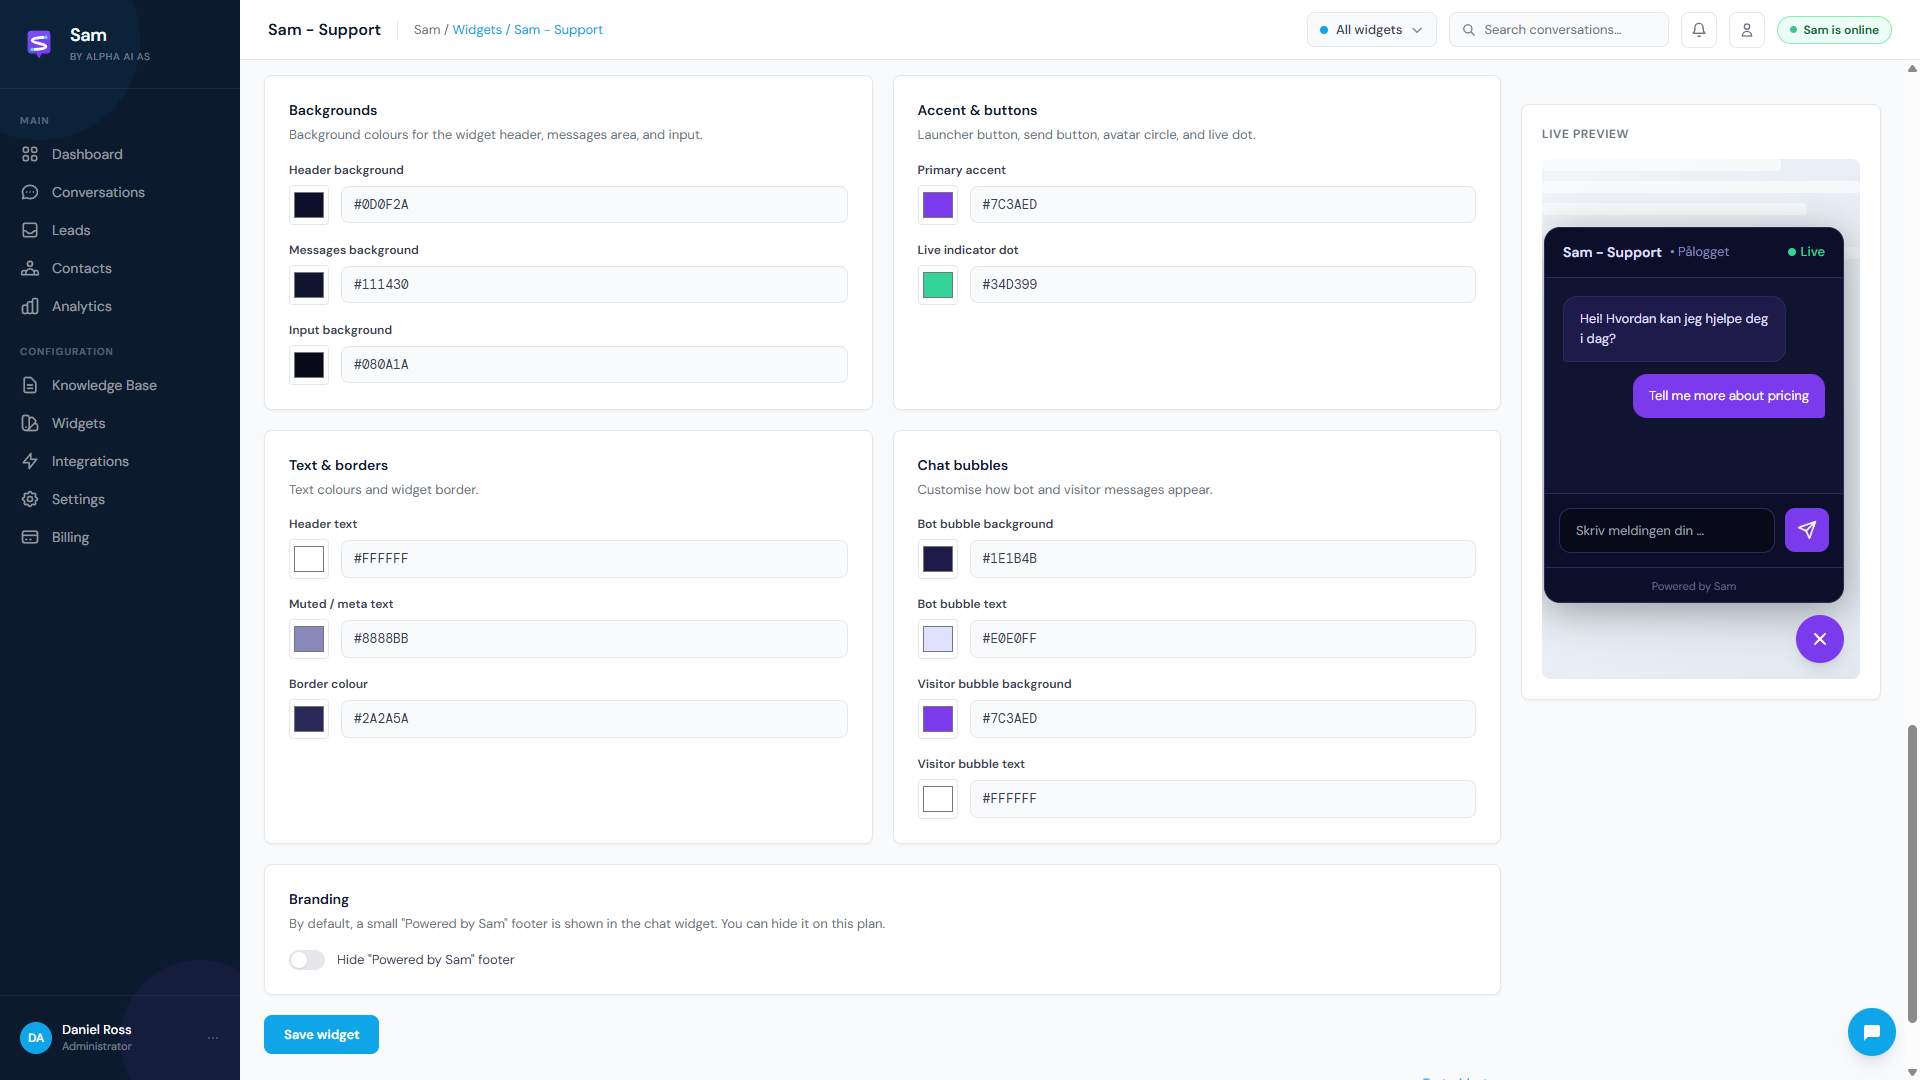The image size is (1920, 1080).
Task: Click Powered by Sam footer in preview
Action: tap(1693, 587)
